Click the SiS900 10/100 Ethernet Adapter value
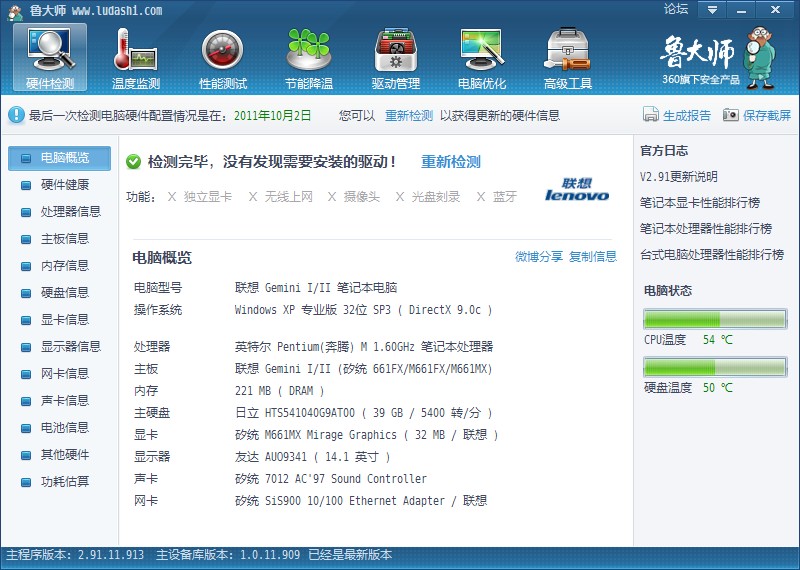This screenshot has height=570, width=800. pyautogui.click(x=361, y=501)
